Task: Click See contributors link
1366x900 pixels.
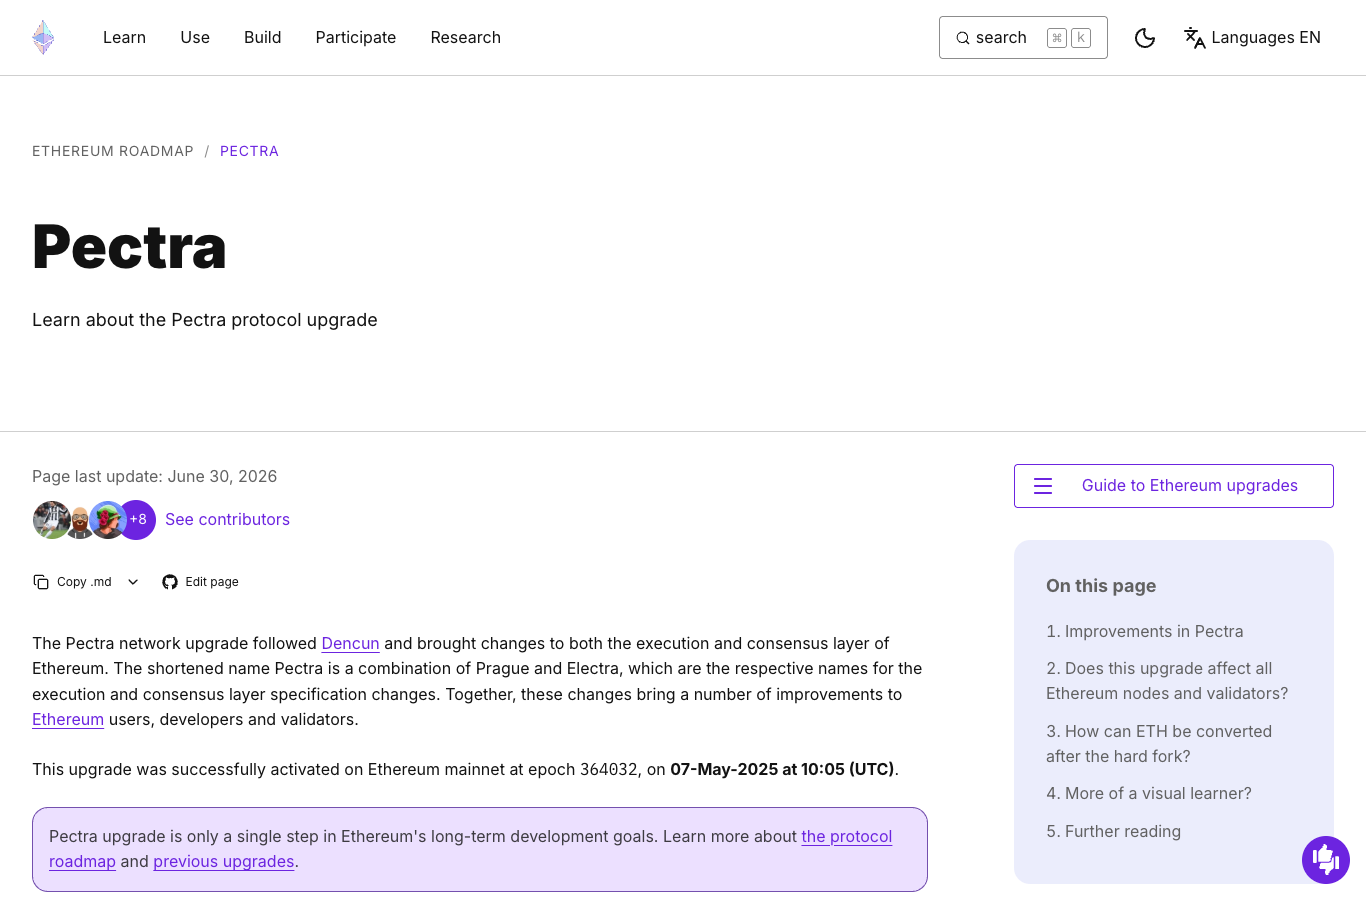Action: [227, 519]
